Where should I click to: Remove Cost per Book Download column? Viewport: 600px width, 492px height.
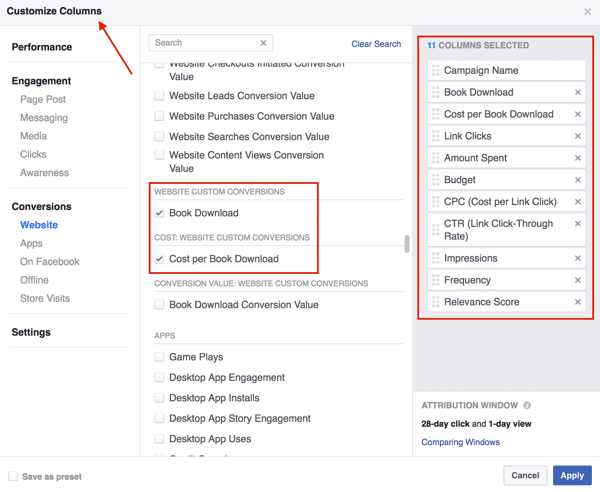[578, 114]
